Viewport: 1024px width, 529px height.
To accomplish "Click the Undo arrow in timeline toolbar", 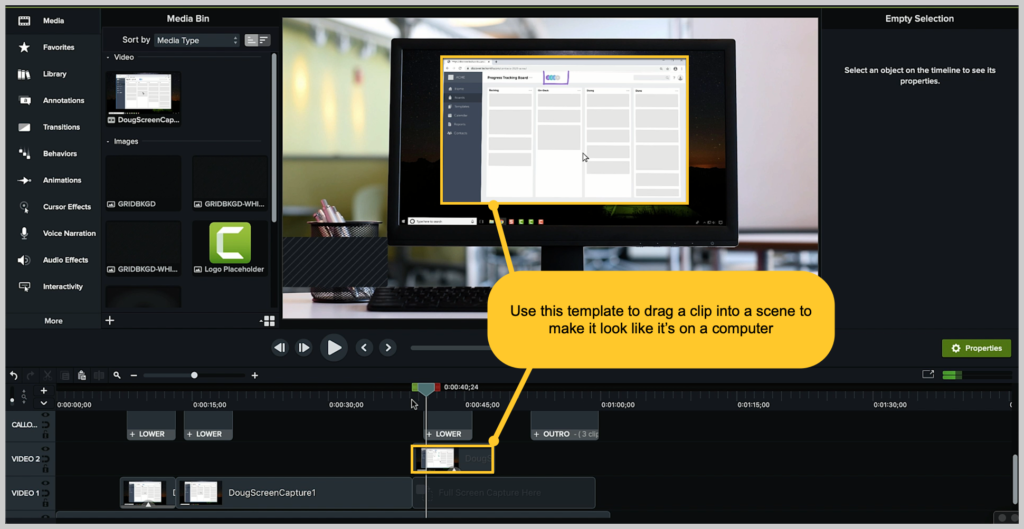I will point(14,376).
